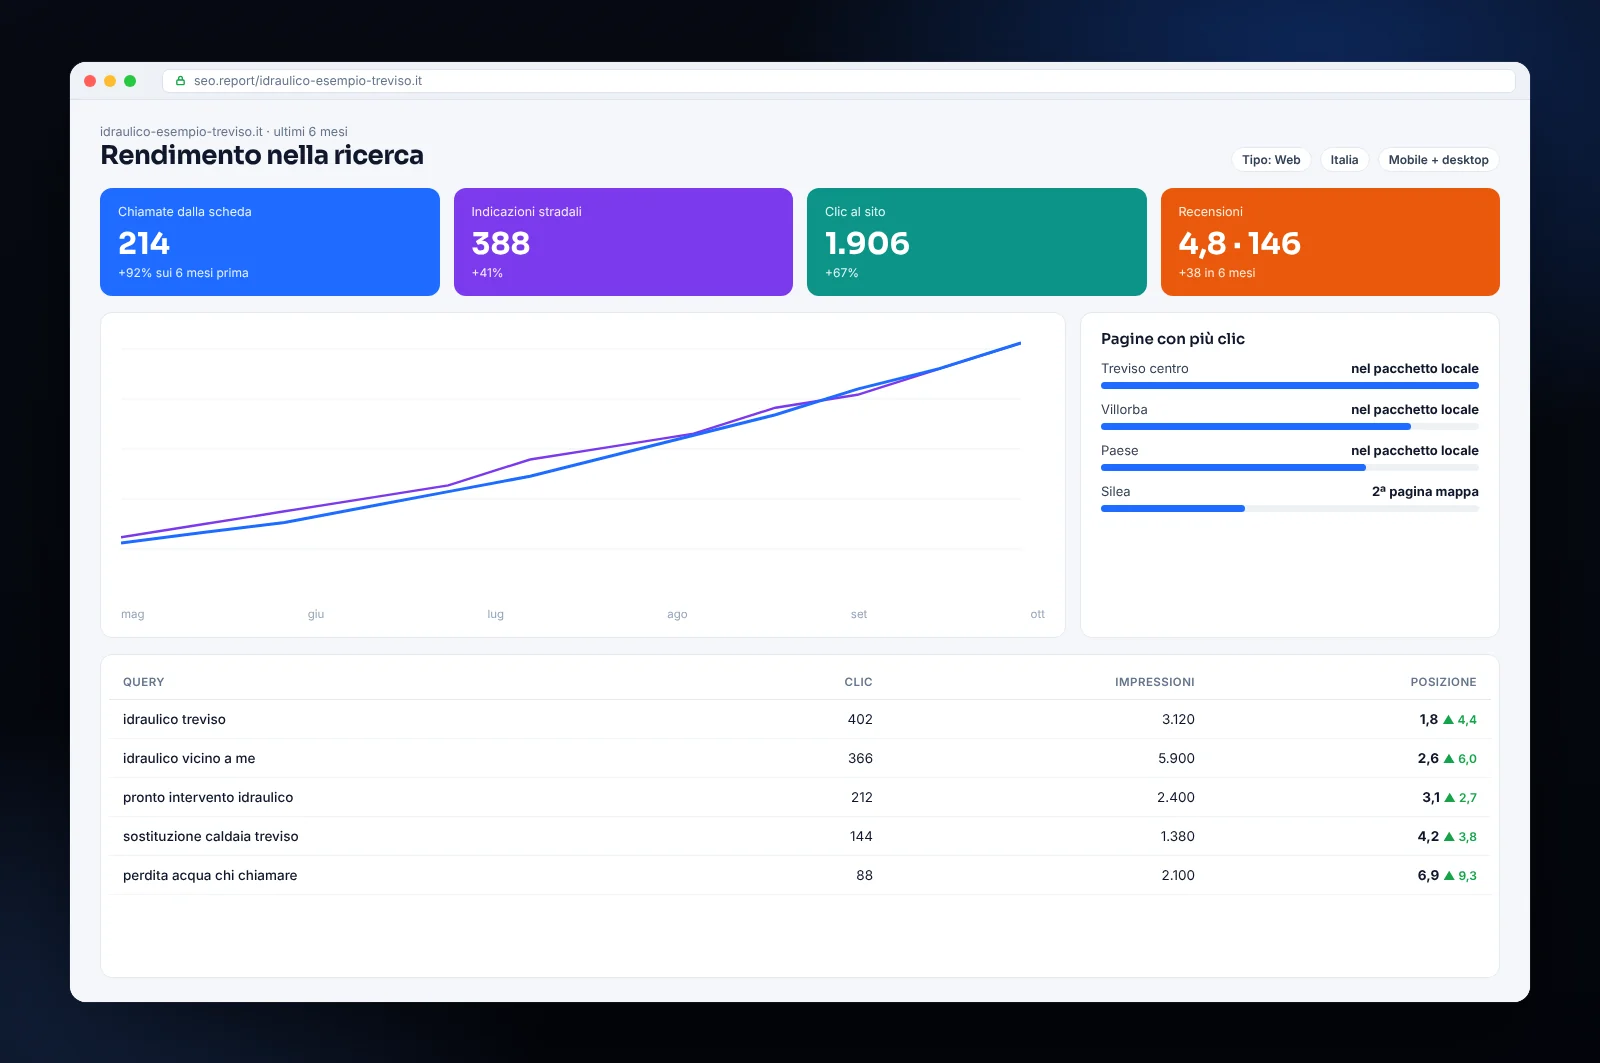The height and width of the screenshot is (1063, 1600).
Task: Click the '2ª pagina mappa' label
Action: pos(1425,491)
